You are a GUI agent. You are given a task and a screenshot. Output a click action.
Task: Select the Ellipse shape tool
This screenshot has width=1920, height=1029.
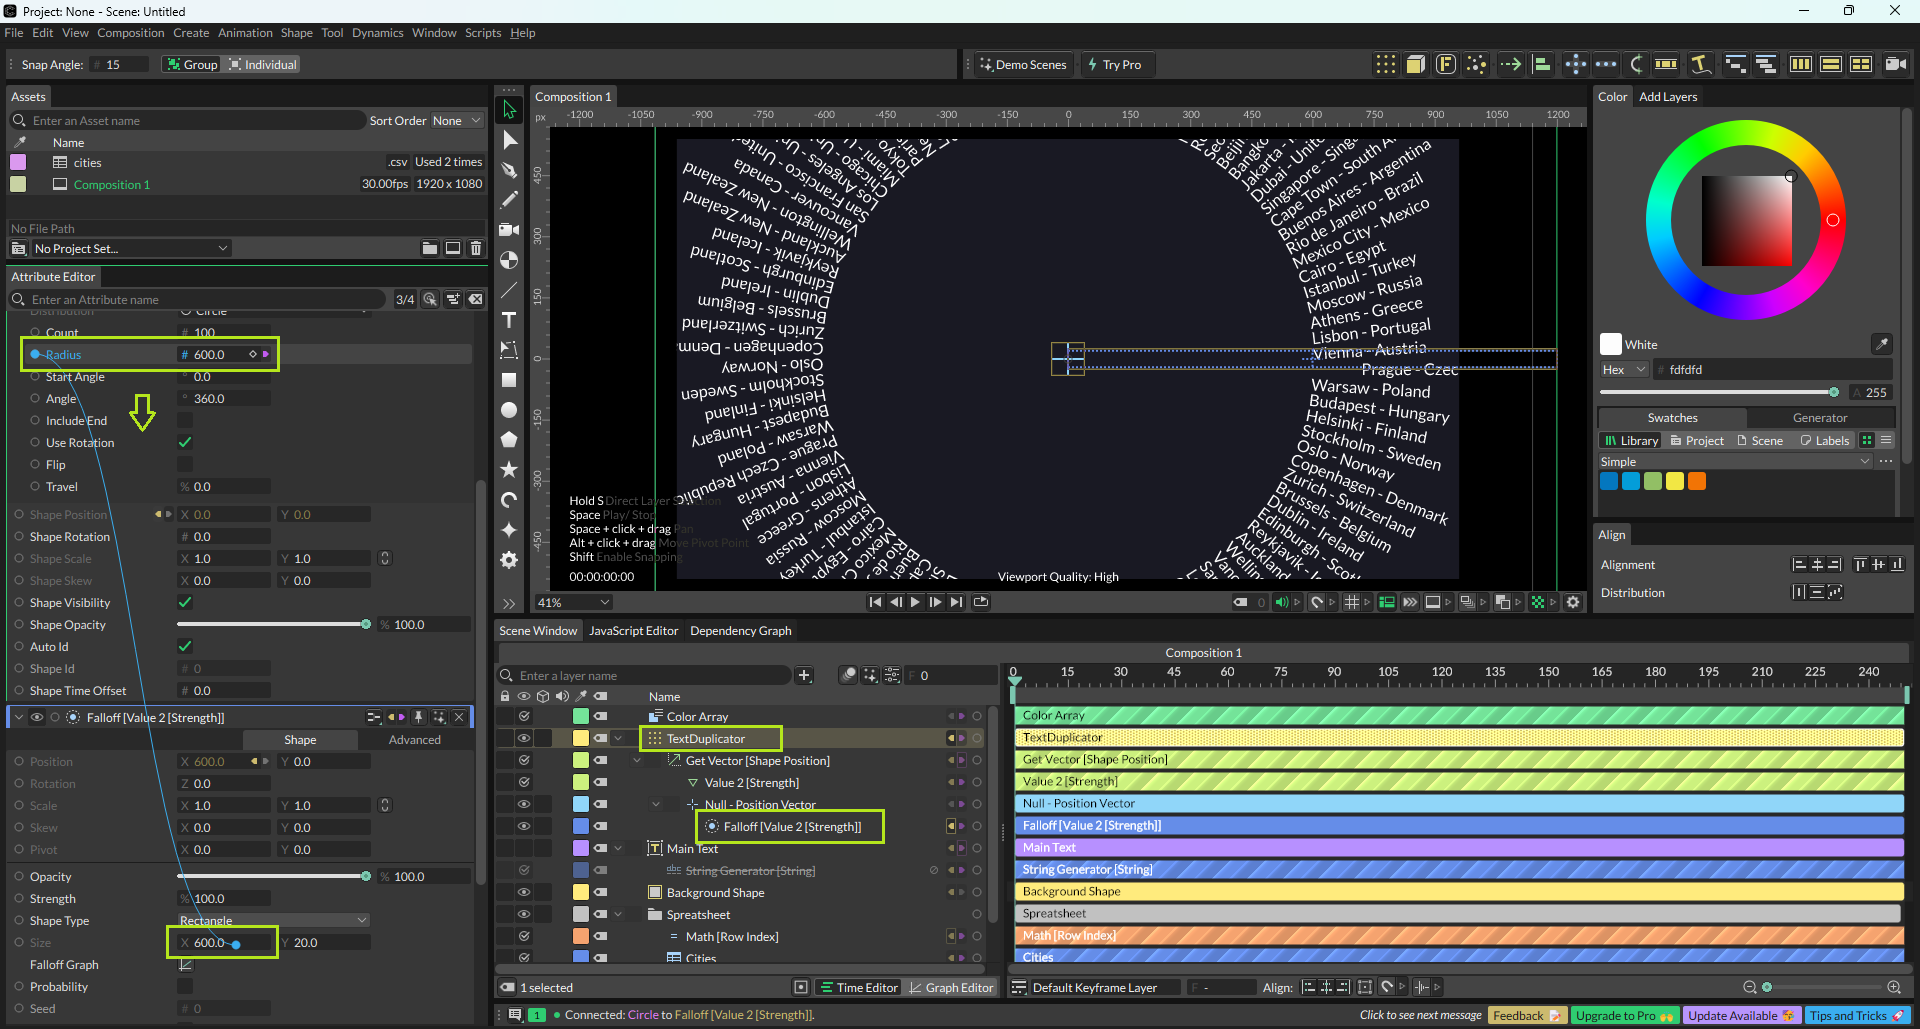[x=509, y=410]
